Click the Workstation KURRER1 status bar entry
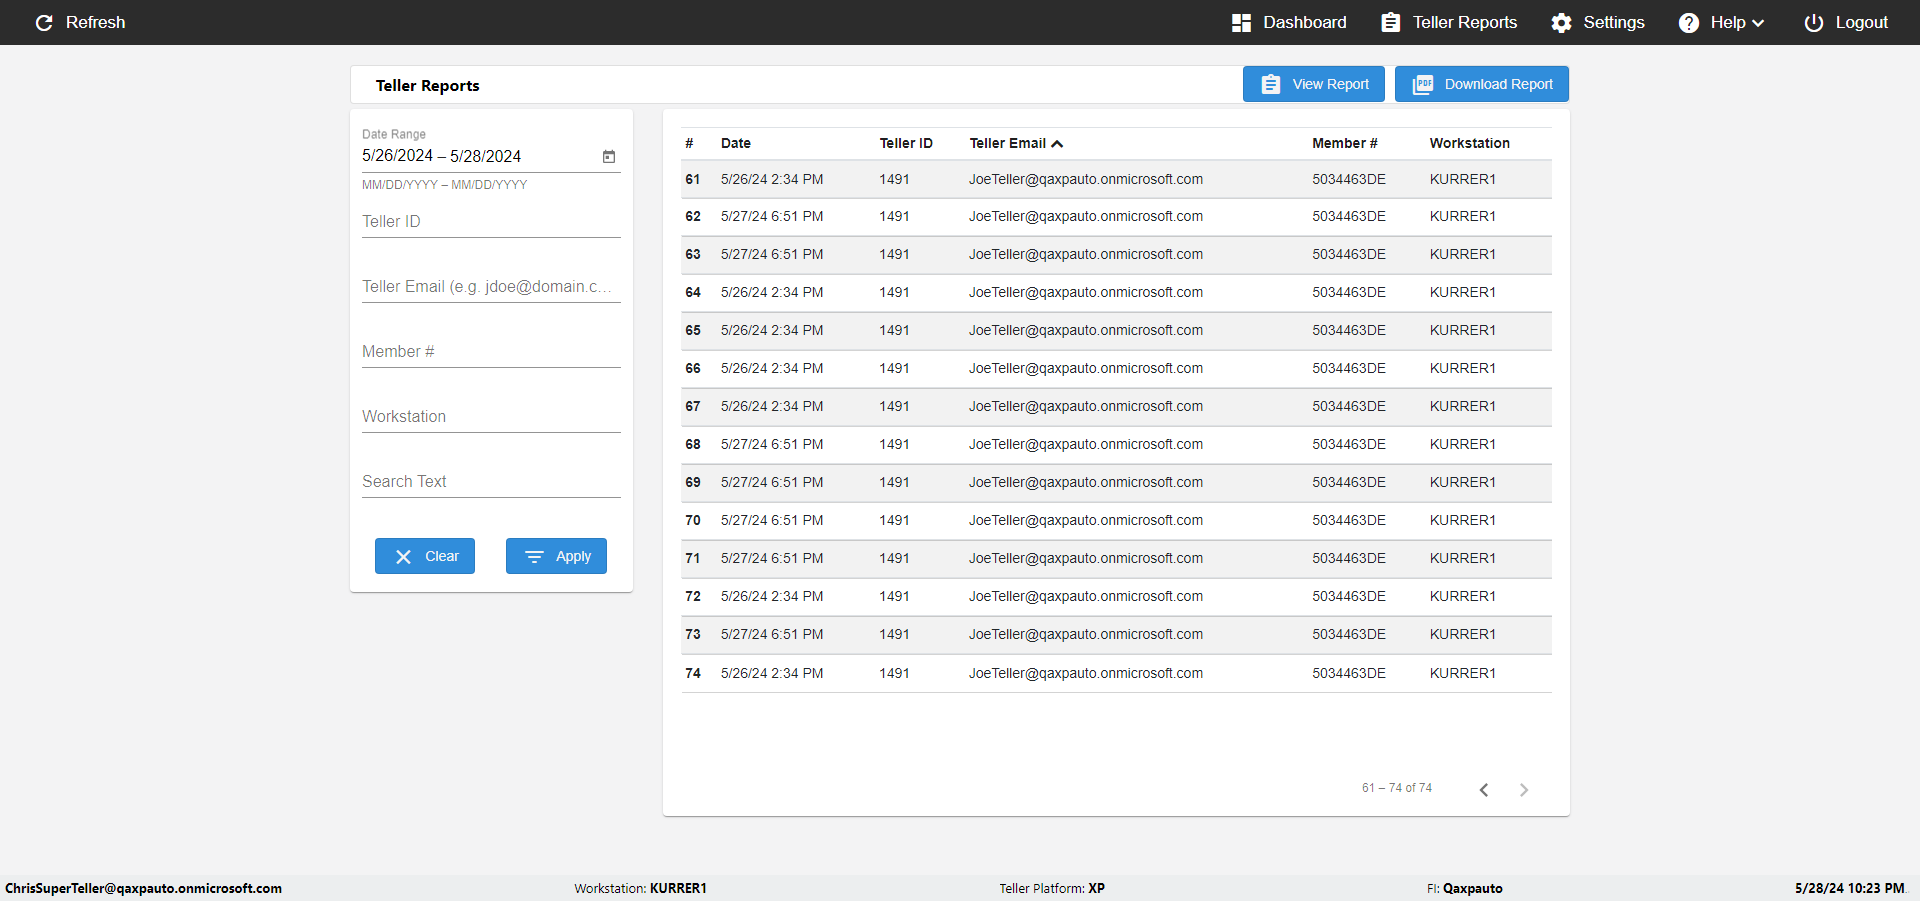 [x=641, y=888]
